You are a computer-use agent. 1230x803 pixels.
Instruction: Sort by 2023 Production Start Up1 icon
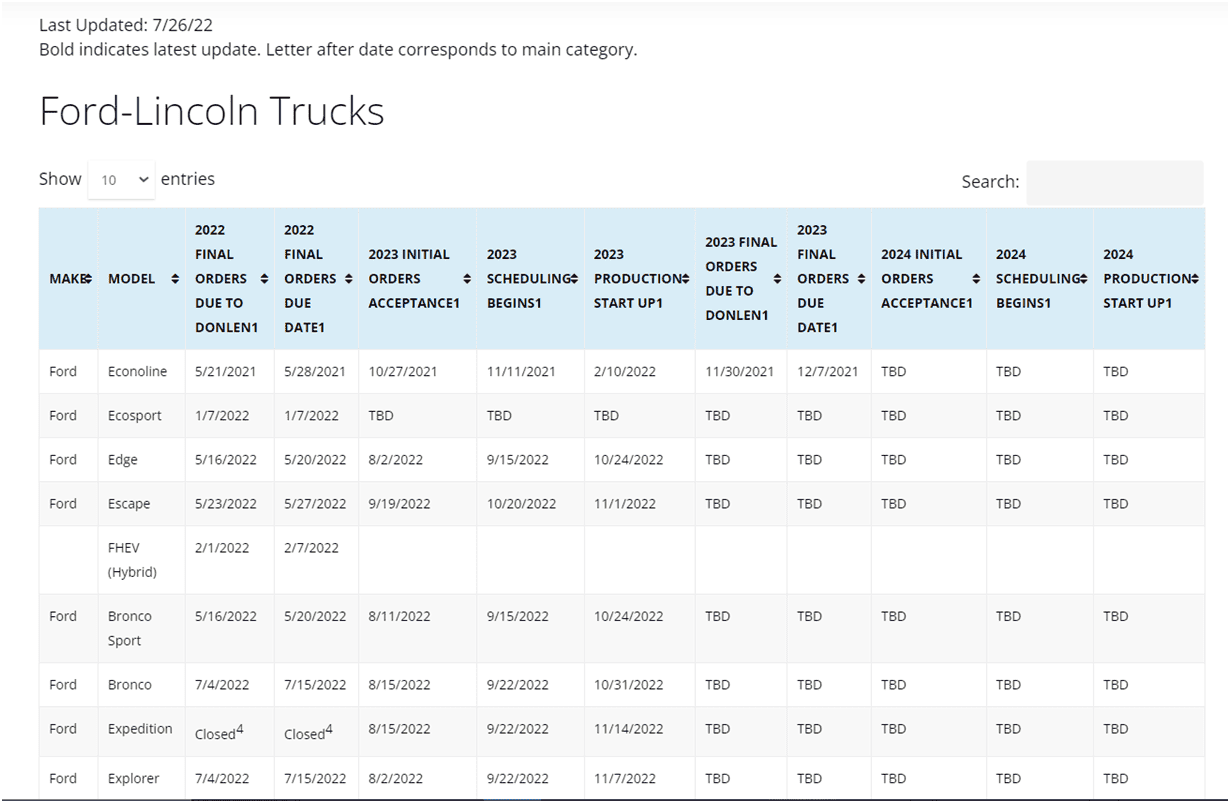pos(685,279)
